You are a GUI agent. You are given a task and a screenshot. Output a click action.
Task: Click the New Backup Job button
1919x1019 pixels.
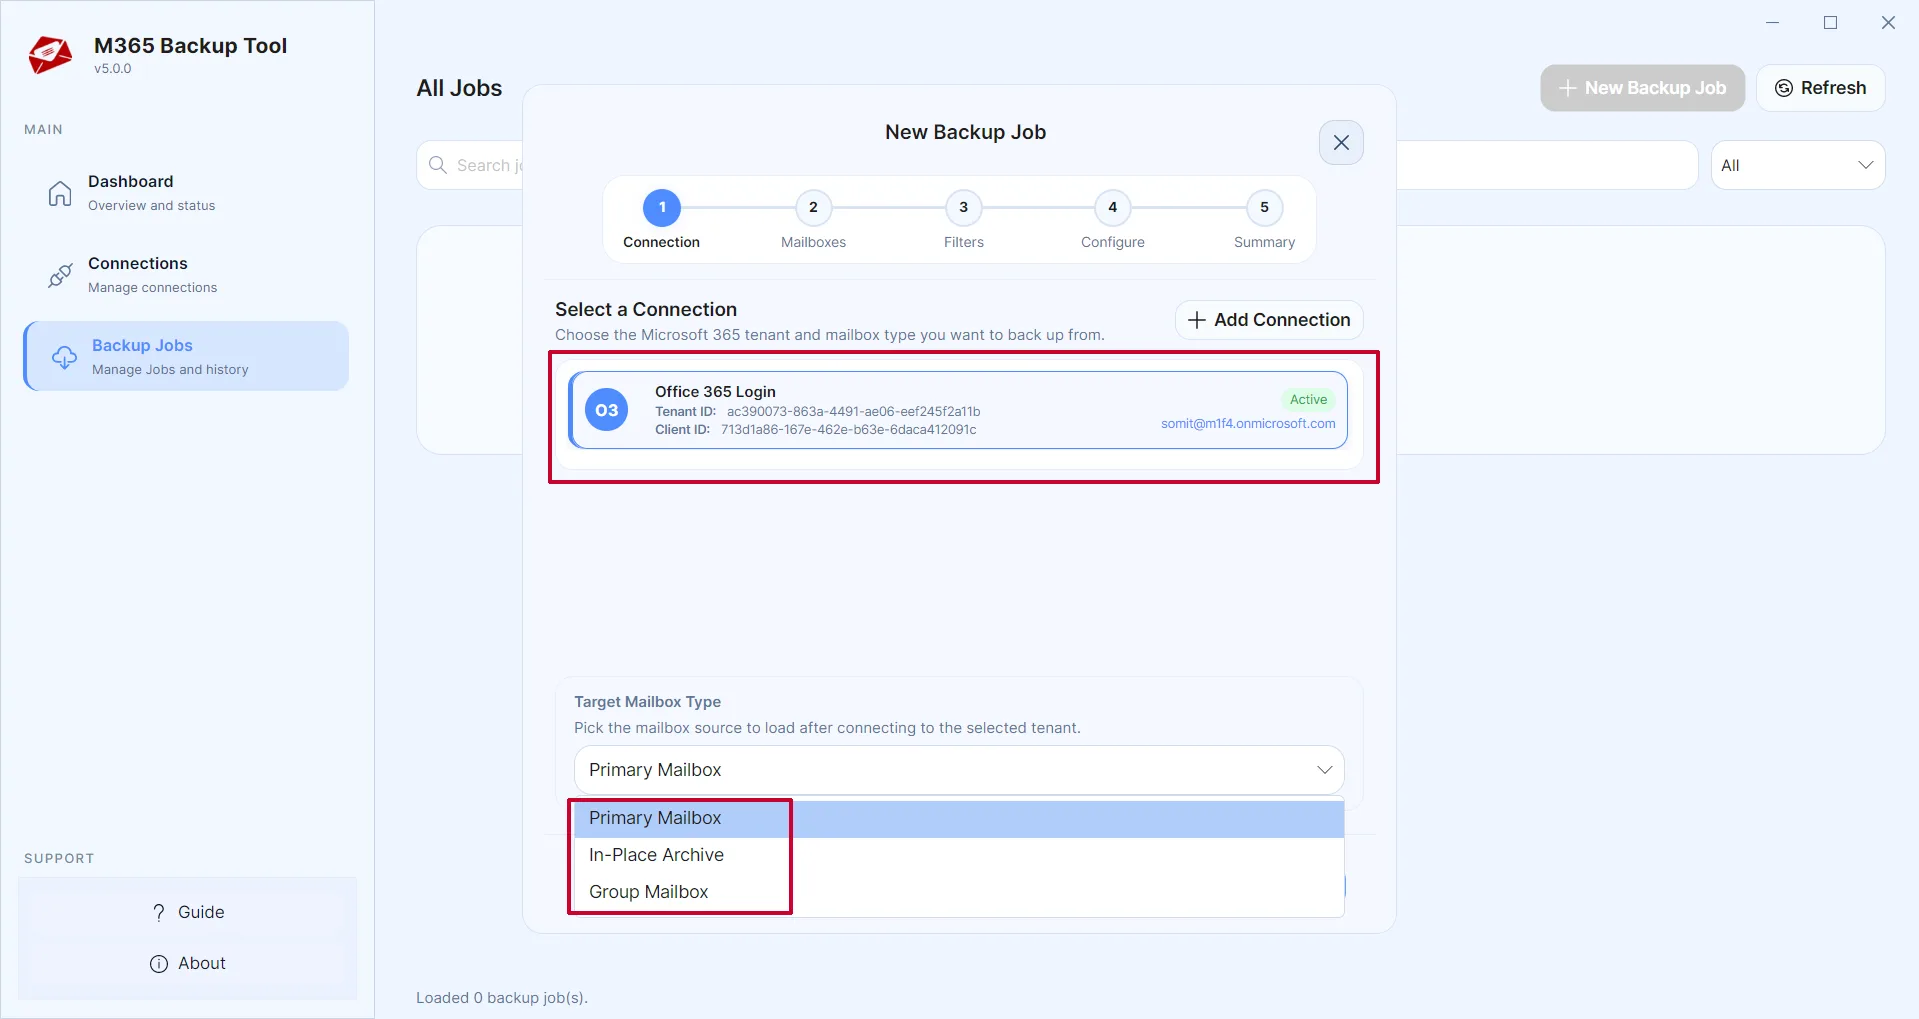click(1642, 88)
